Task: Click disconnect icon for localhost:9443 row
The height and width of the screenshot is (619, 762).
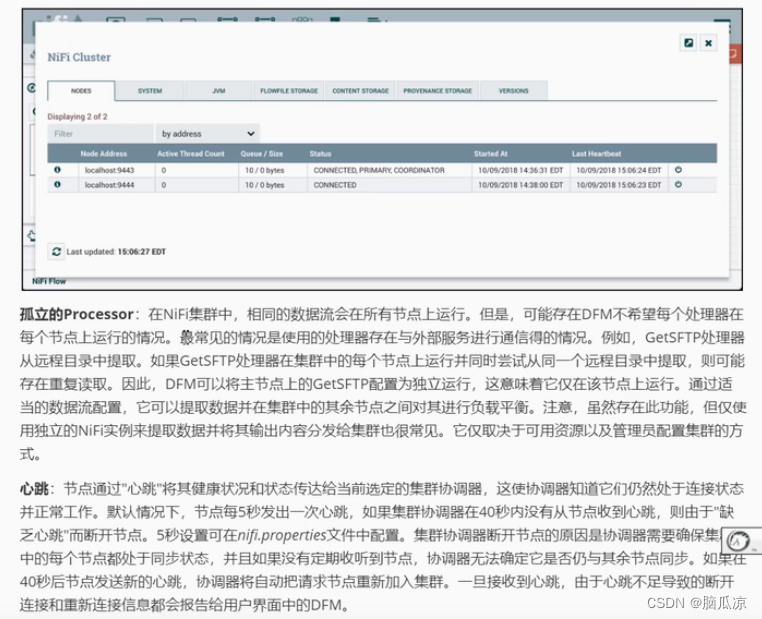Action: (x=678, y=170)
